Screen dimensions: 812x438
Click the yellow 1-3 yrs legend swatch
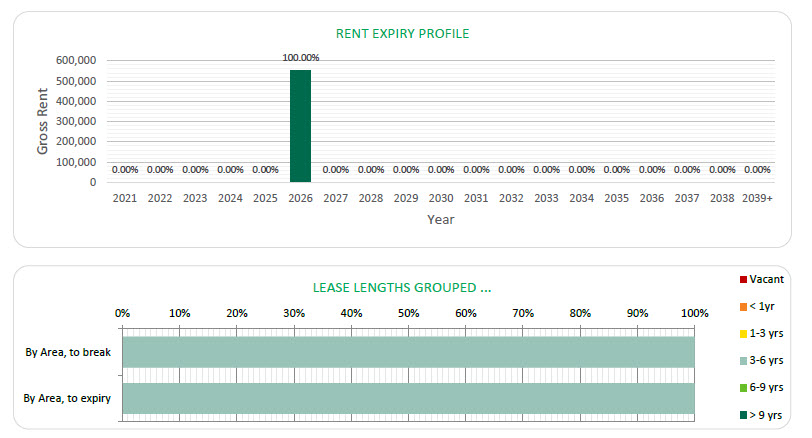(x=743, y=333)
